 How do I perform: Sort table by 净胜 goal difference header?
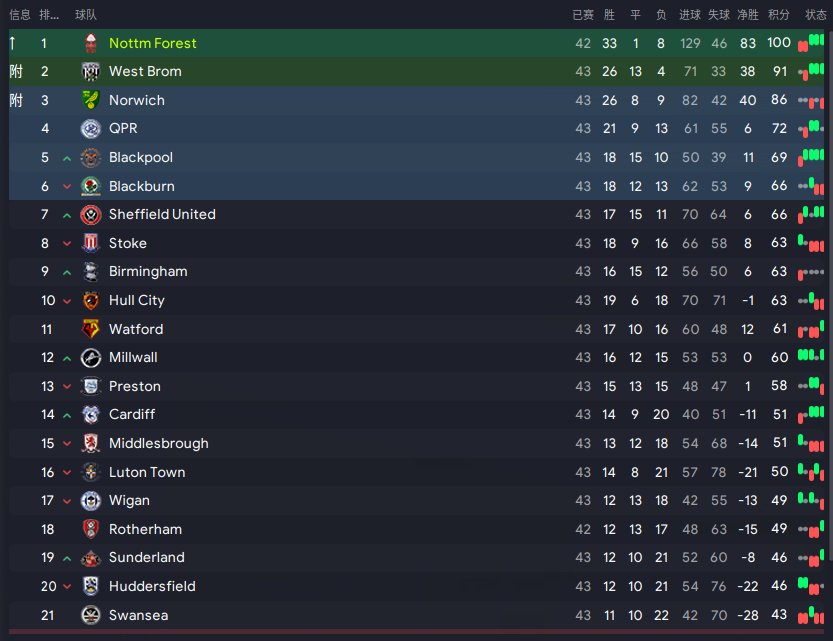coord(748,15)
